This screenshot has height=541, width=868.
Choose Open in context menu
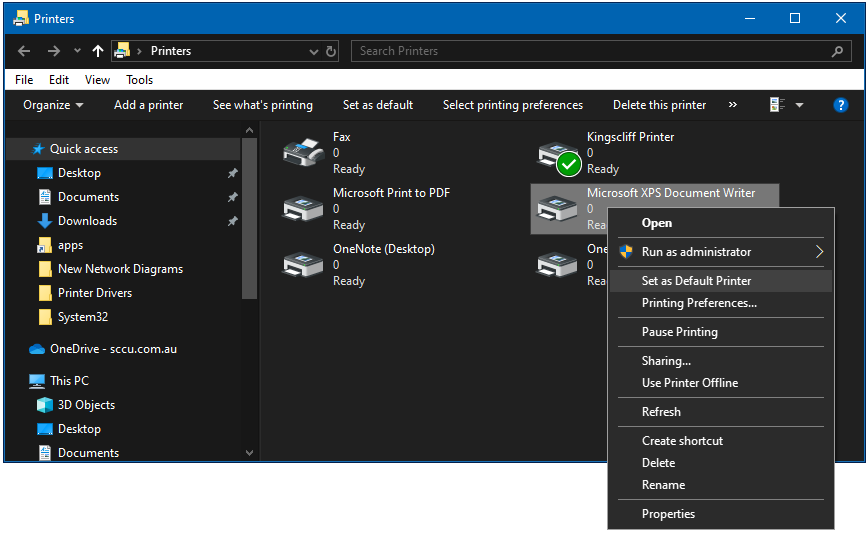721,223
